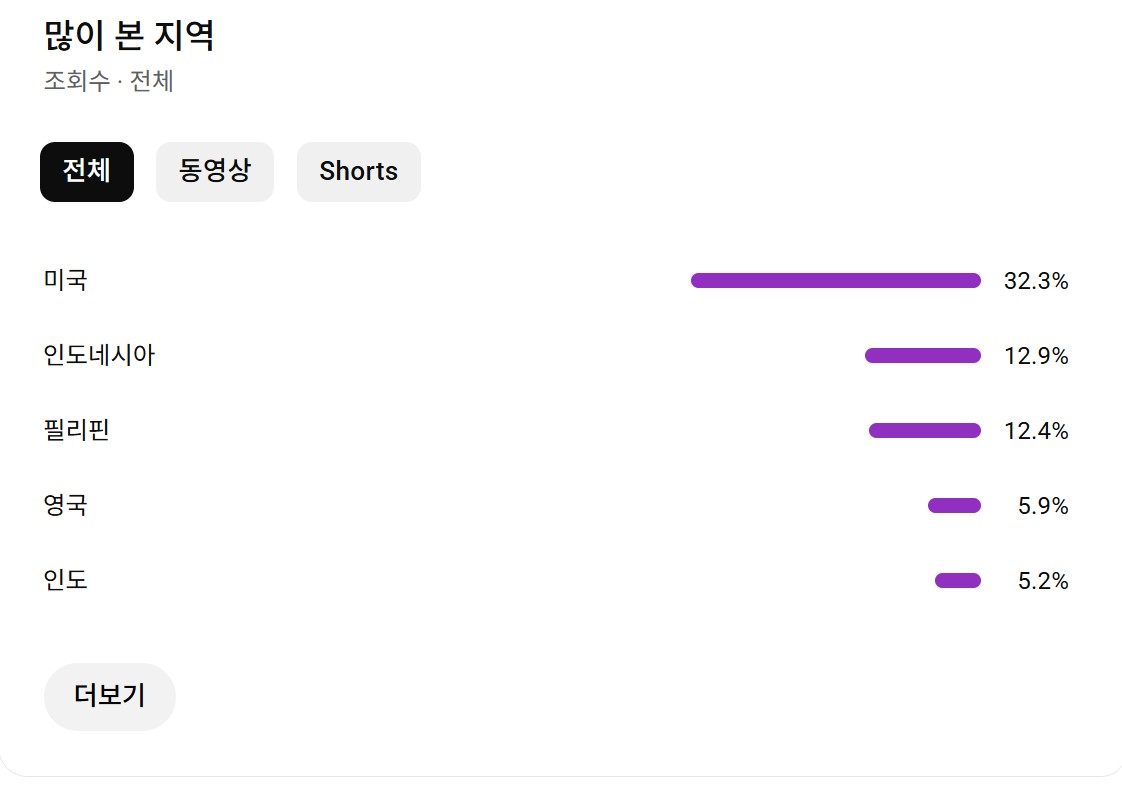Select the 필리핀 region row label
The image size is (1122, 787).
(77, 431)
